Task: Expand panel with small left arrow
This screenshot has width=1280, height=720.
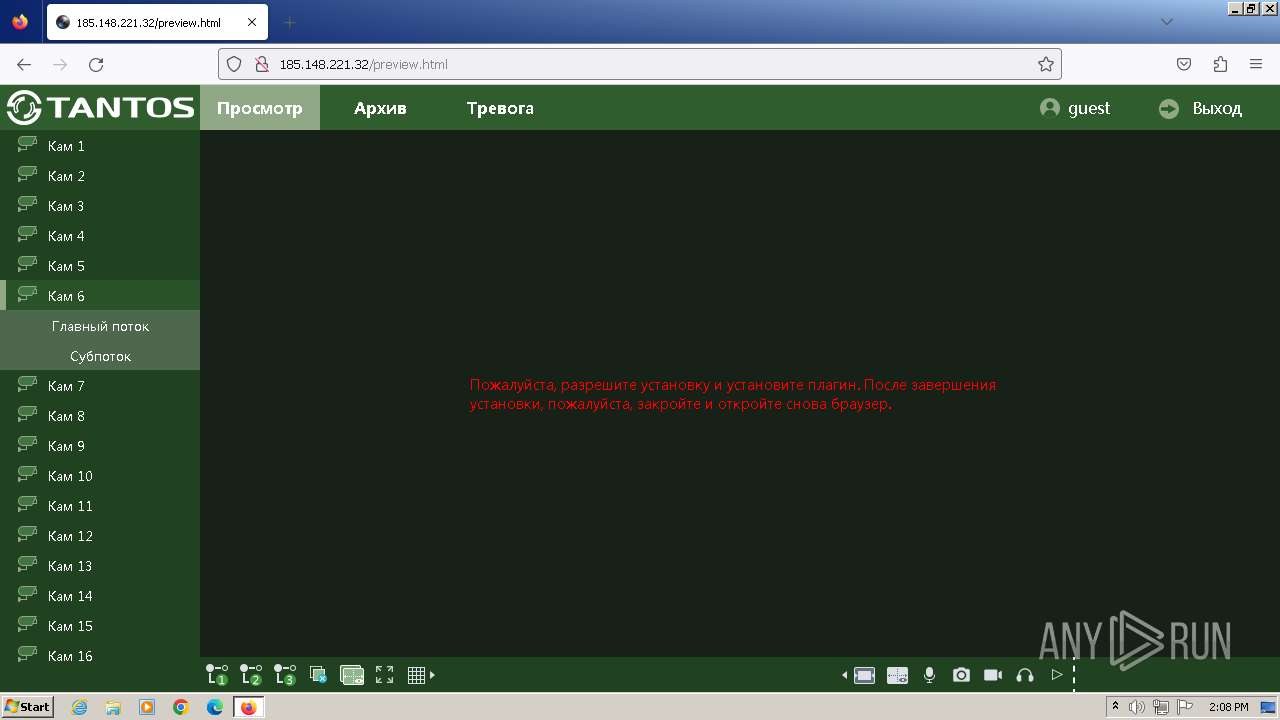Action: click(x=844, y=675)
